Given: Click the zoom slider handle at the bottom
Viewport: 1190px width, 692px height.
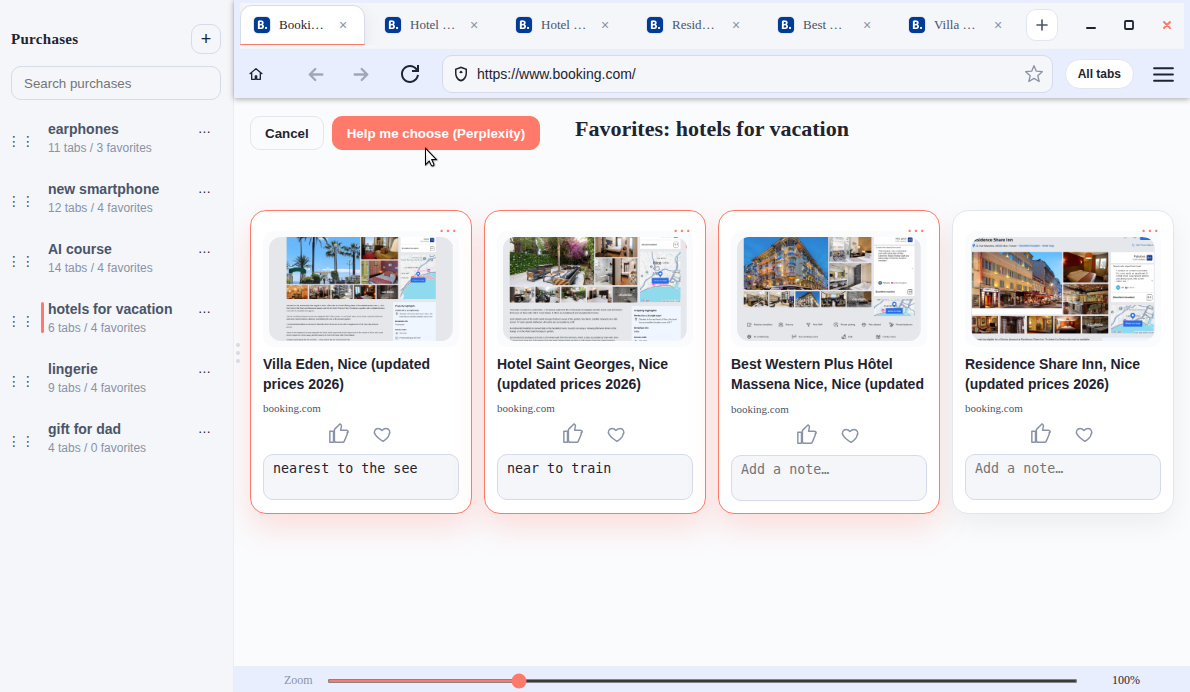Looking at the screenshot, I should coord(518,680).
